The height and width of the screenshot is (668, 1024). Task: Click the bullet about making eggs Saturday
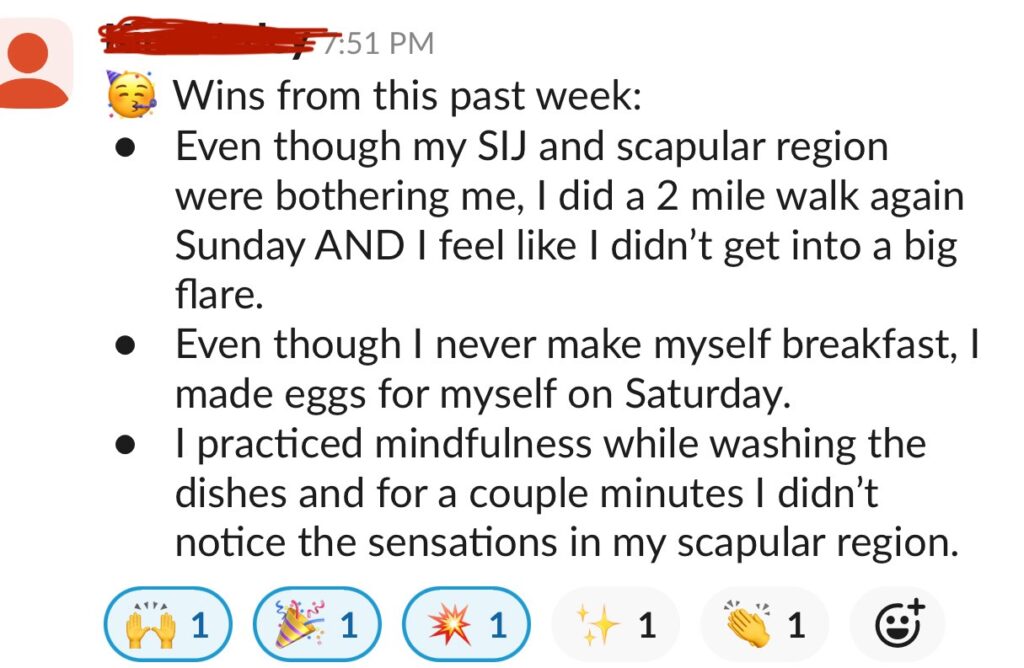point(577,370)
